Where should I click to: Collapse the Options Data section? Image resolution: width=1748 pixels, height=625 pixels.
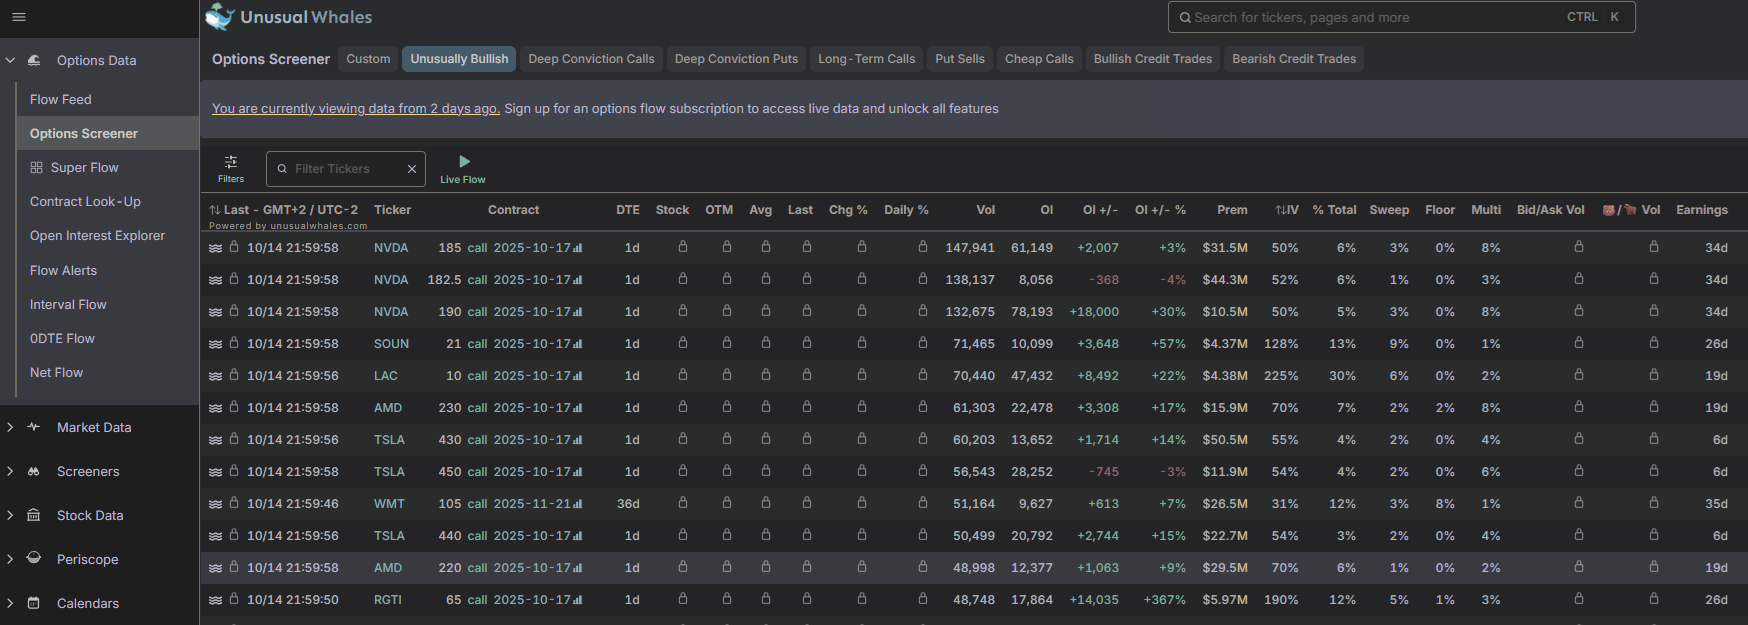[10, 60]
